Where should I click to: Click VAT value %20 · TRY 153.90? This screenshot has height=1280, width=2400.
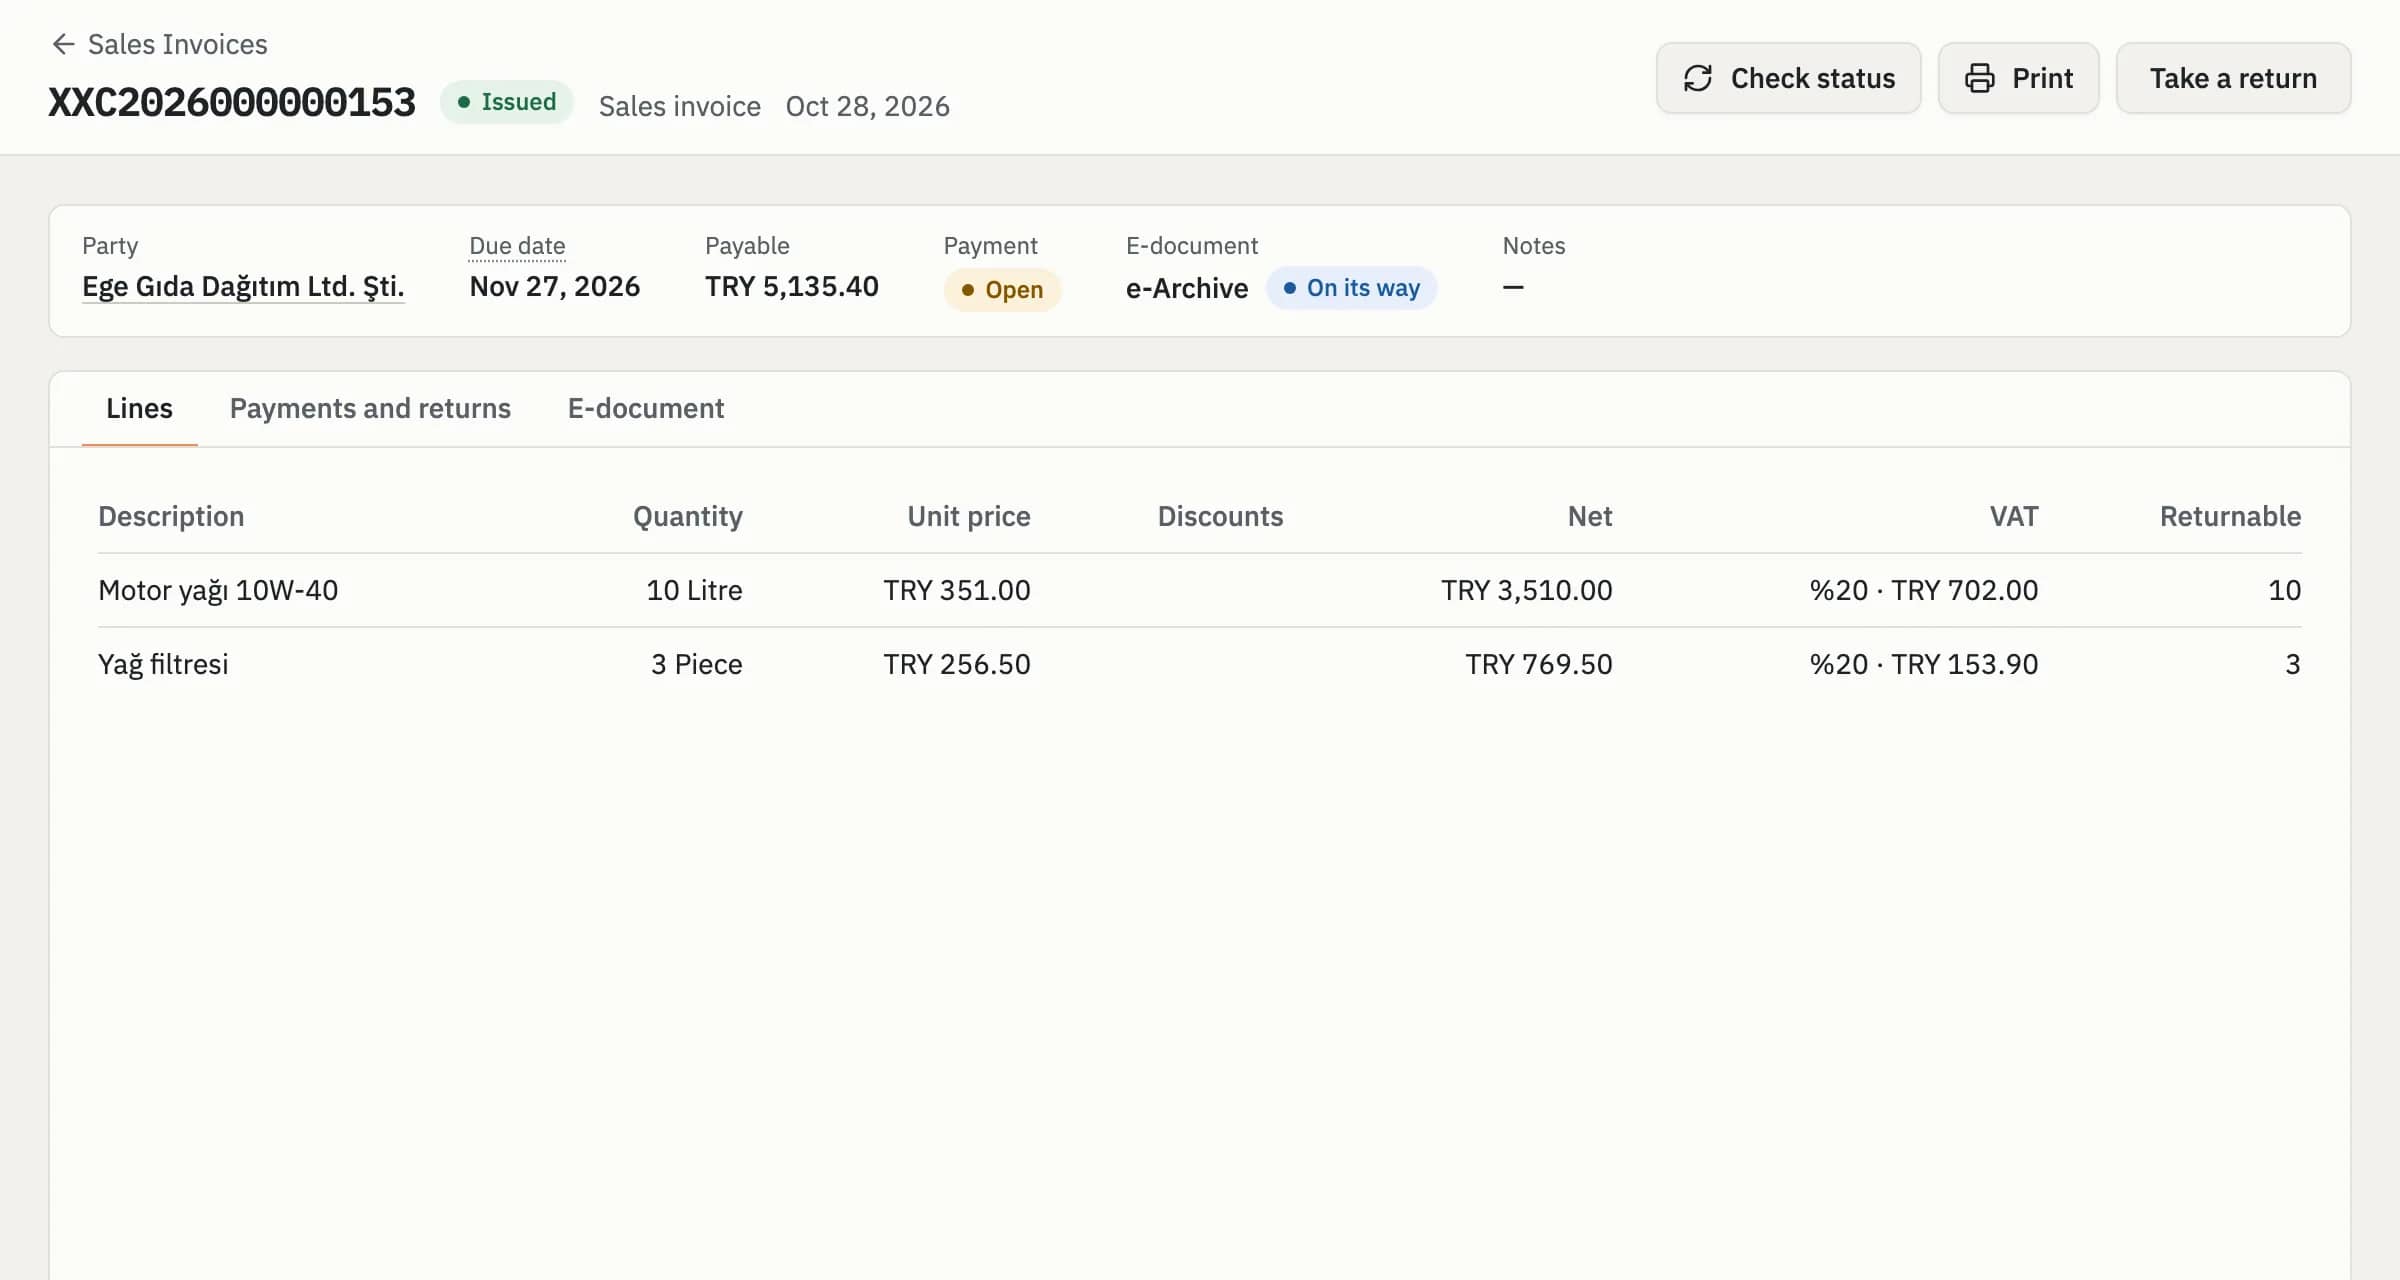(x=1924, y=664)
